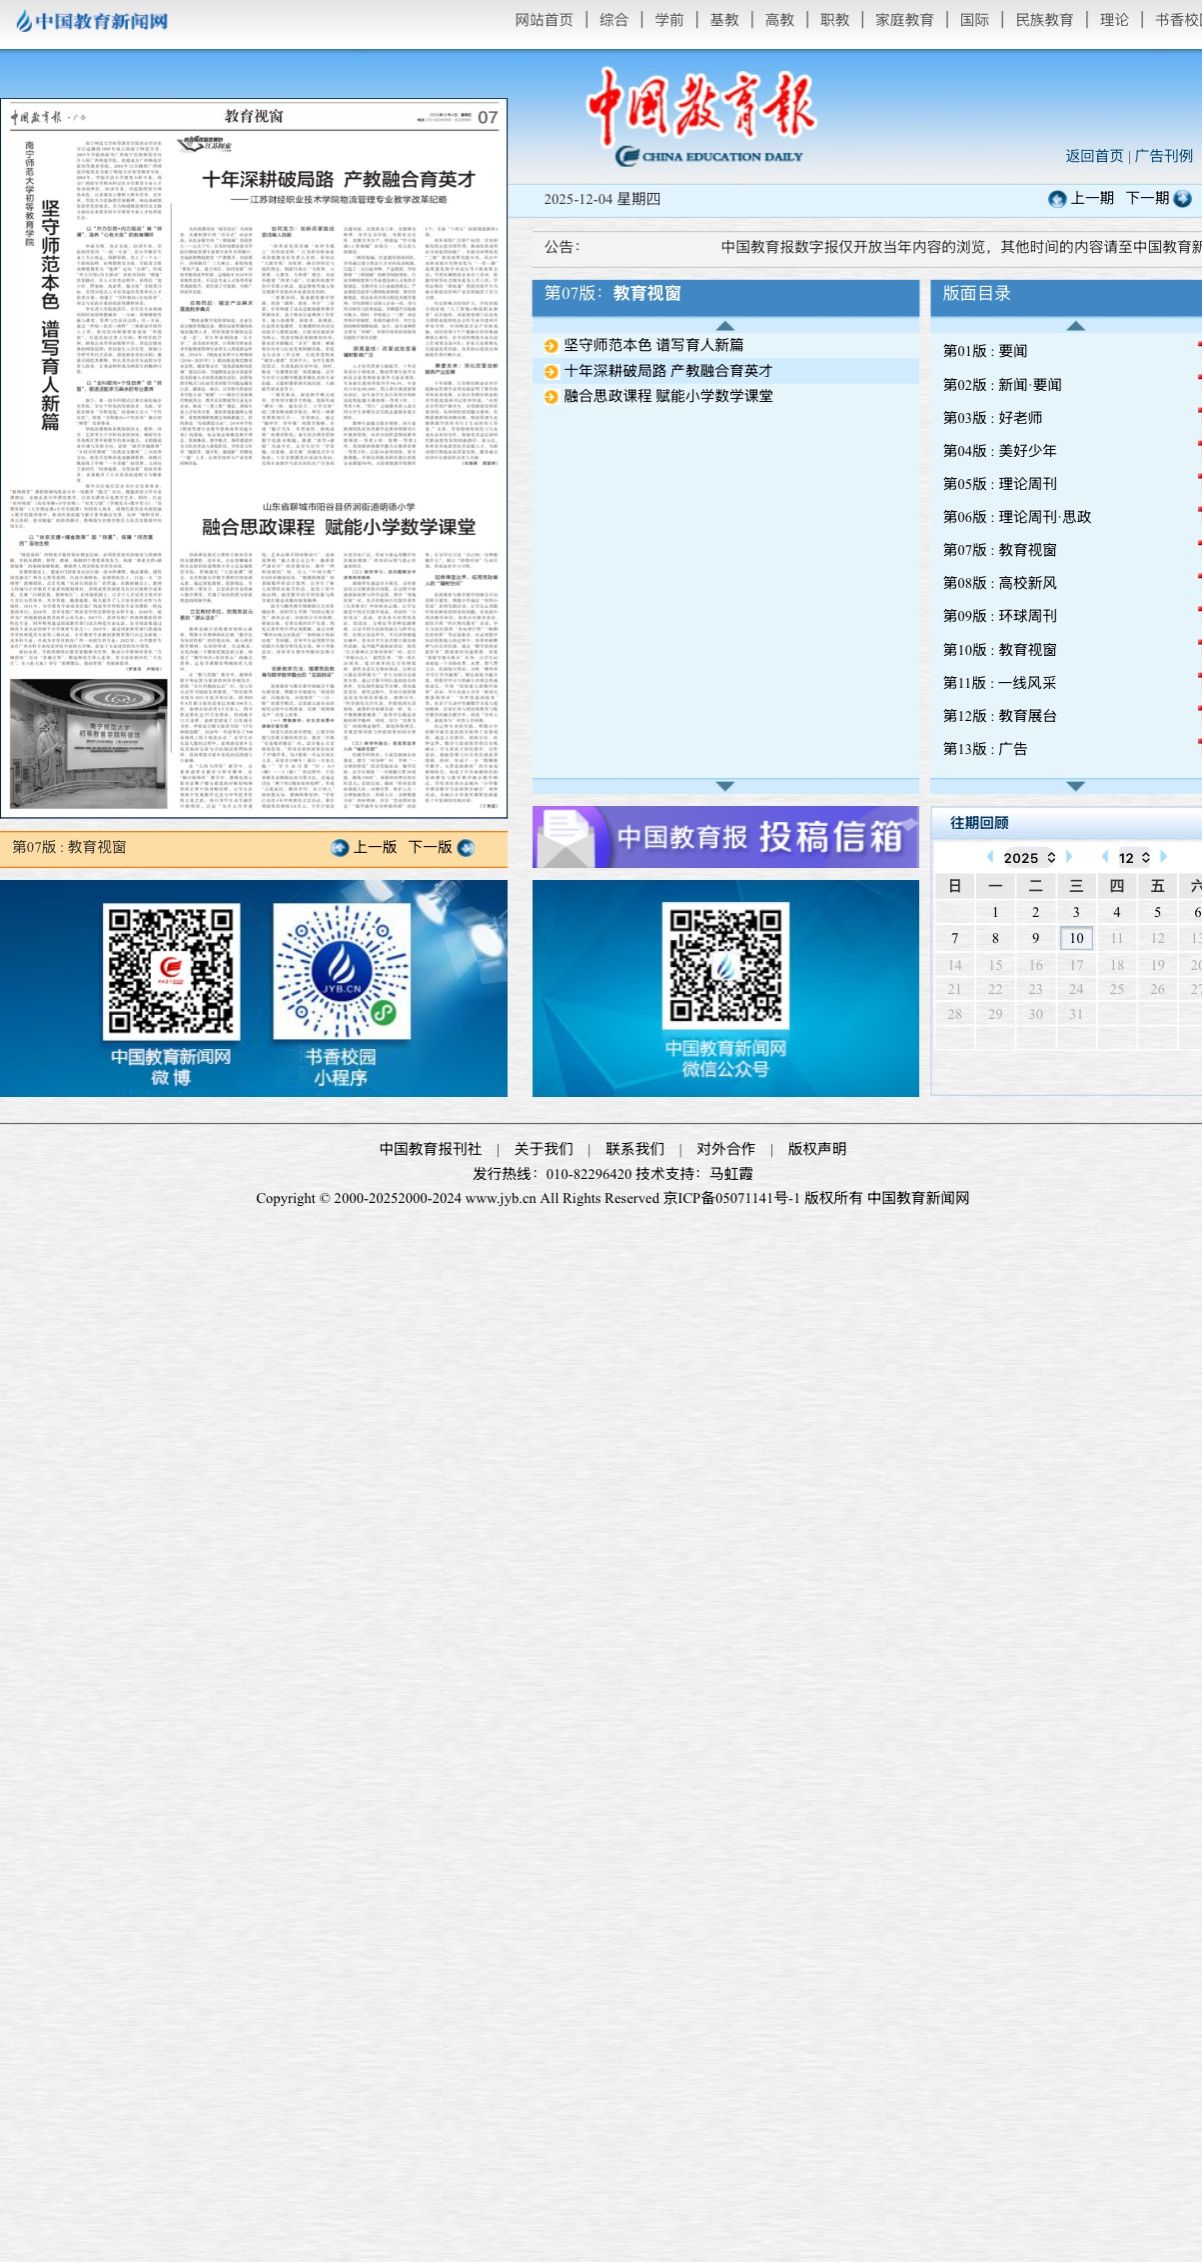Select 第05版 理论周刊 in page directory
This screenshot has height=2263, width=1202.
1000,484
